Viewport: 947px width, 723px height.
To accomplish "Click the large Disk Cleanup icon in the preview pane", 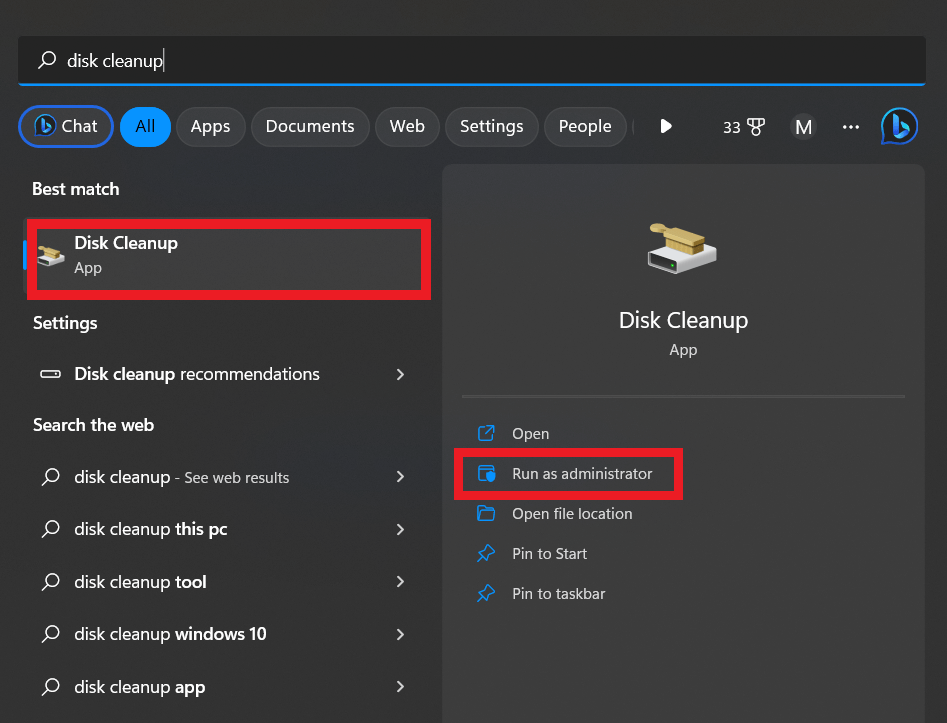I will (682, 248).
